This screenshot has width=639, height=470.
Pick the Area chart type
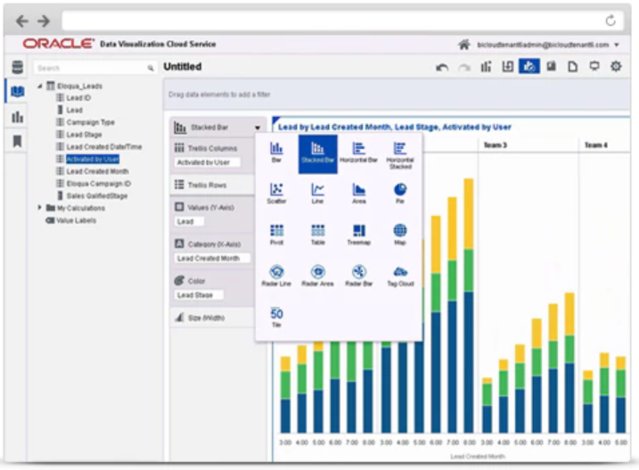tap(359, 194)
